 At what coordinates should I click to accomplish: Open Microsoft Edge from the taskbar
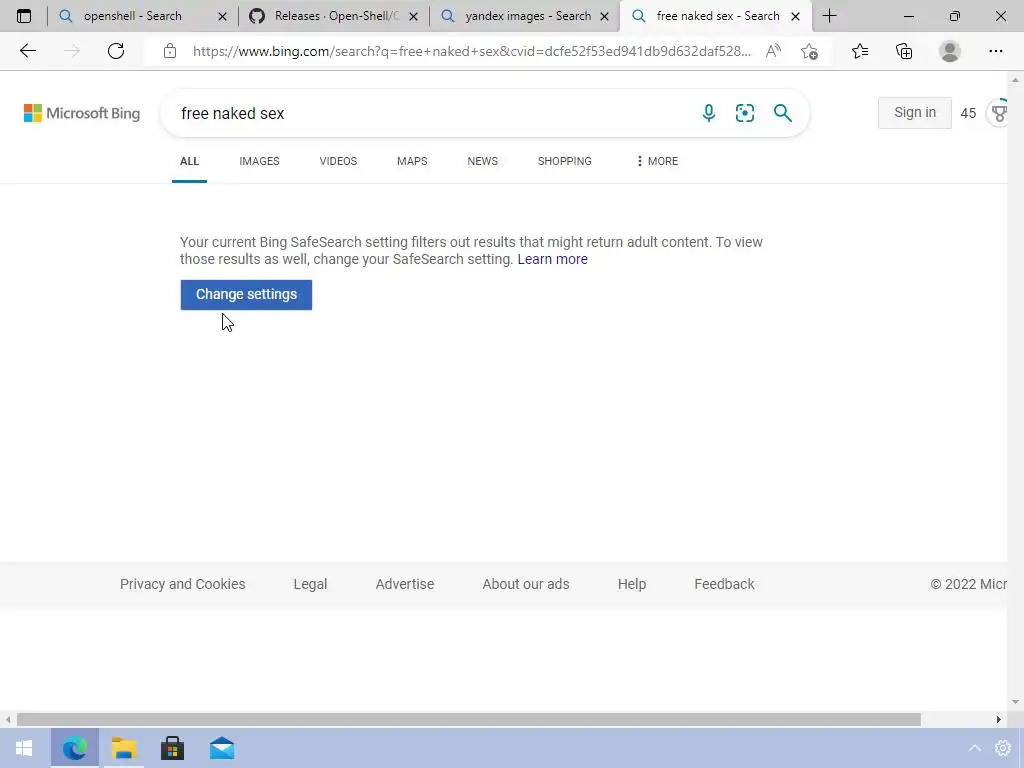[x=74, y=748]
